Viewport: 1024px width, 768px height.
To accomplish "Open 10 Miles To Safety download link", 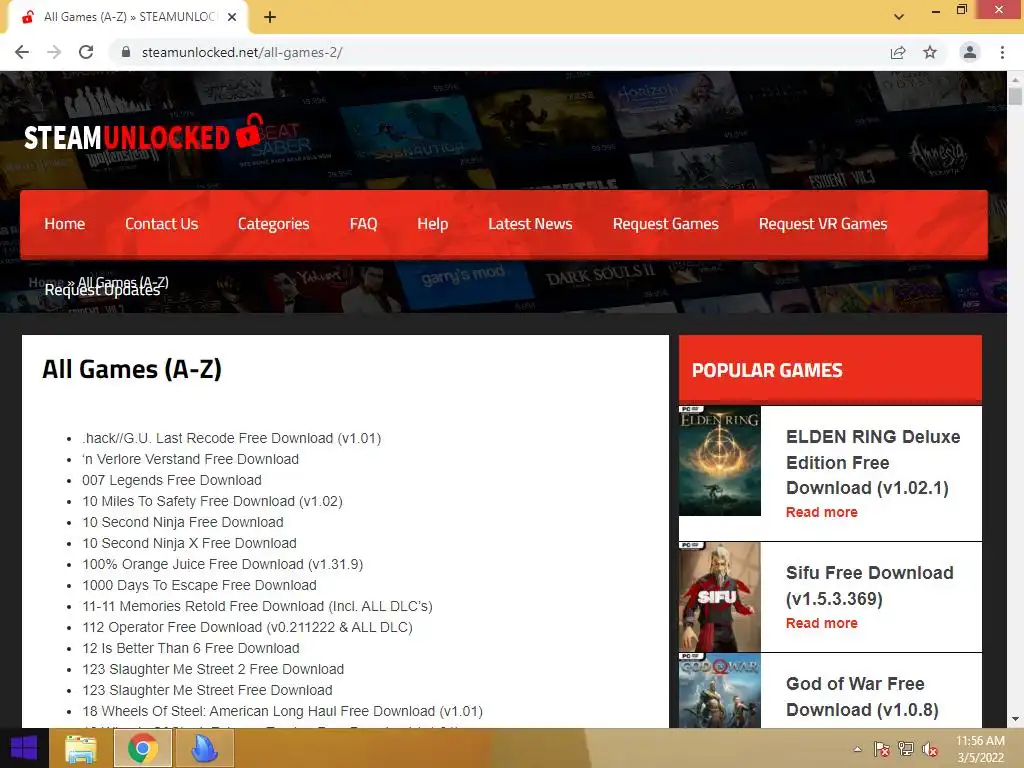I will pyautogui.click(x=212, y=501).
